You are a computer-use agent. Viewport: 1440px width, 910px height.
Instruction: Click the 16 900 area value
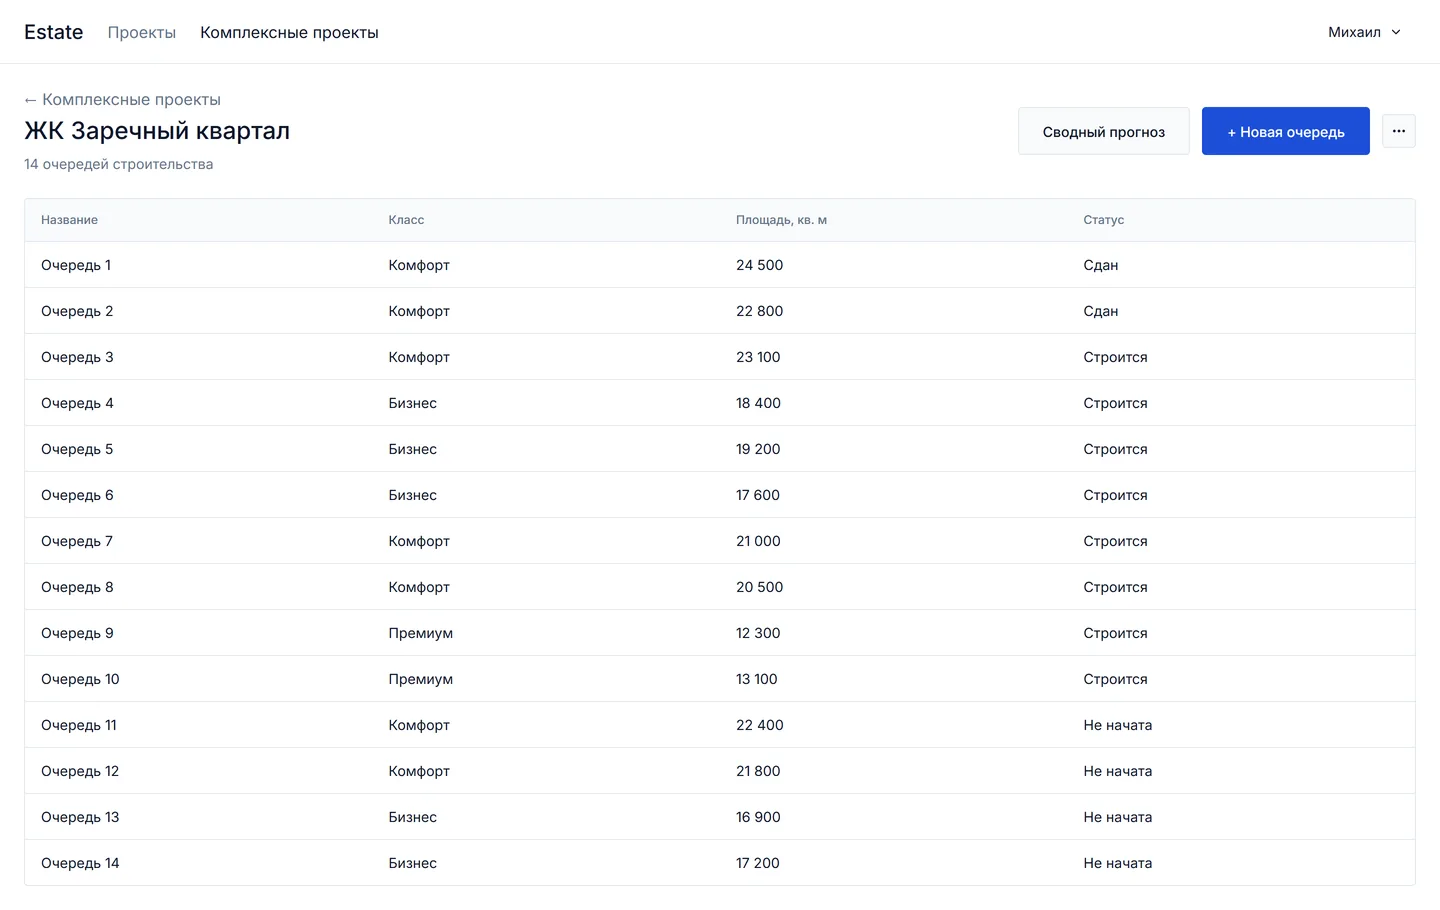tap(758, 817)
